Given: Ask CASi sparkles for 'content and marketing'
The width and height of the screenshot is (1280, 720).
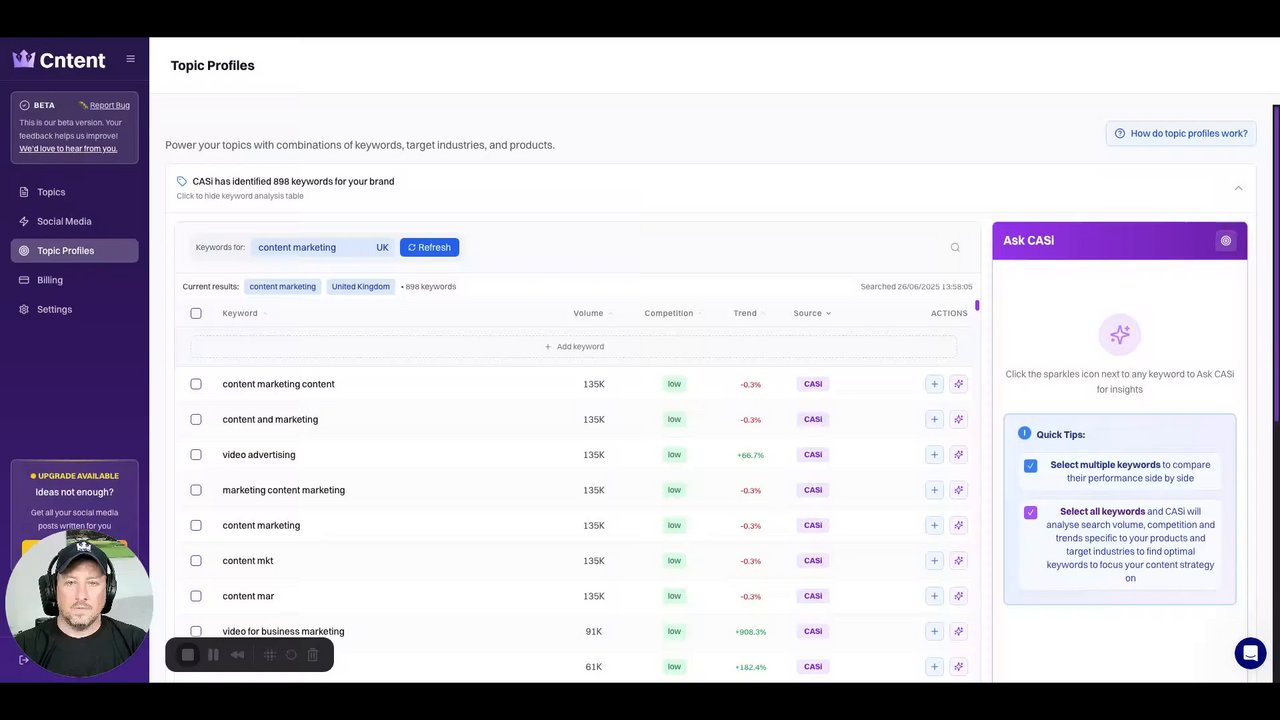Looking at the screenshot, I should [958, 419].
